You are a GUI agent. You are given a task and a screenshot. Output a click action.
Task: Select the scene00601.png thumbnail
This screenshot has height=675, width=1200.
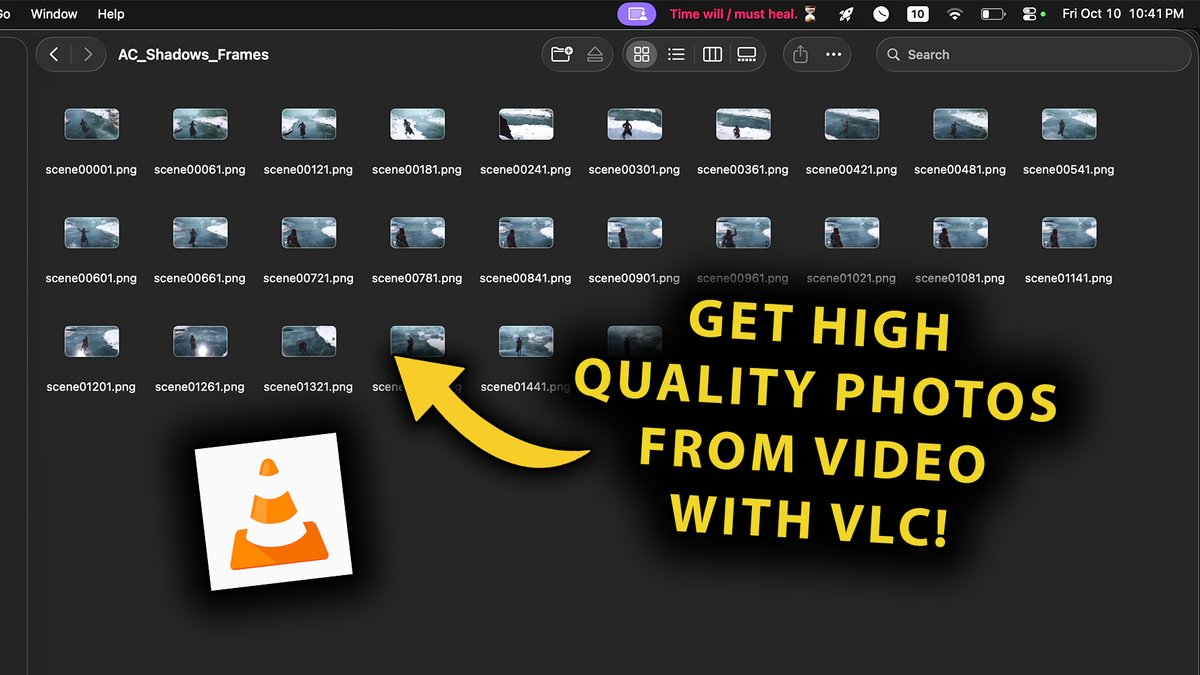tap(92, 233)
